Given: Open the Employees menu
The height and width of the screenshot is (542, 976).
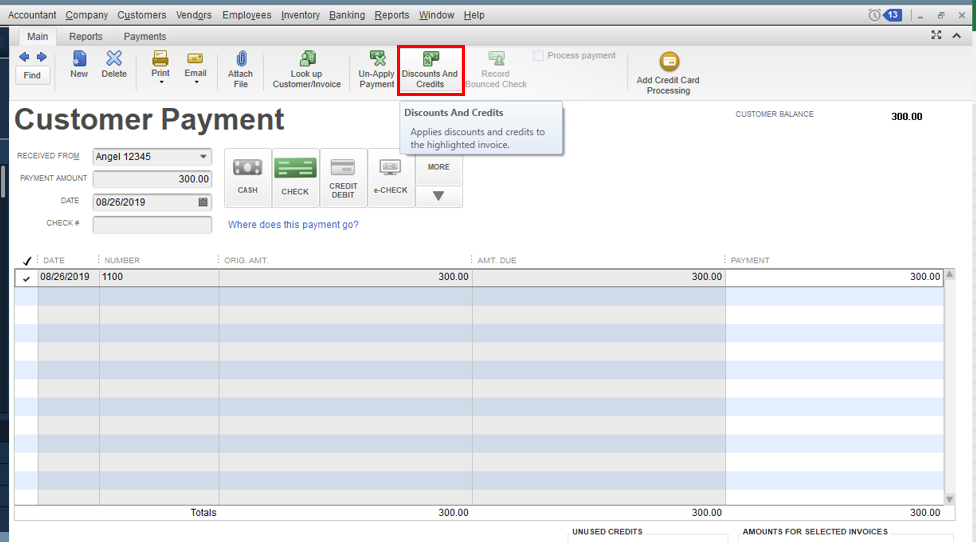Looking at the screenshot, I should [246, 15].
